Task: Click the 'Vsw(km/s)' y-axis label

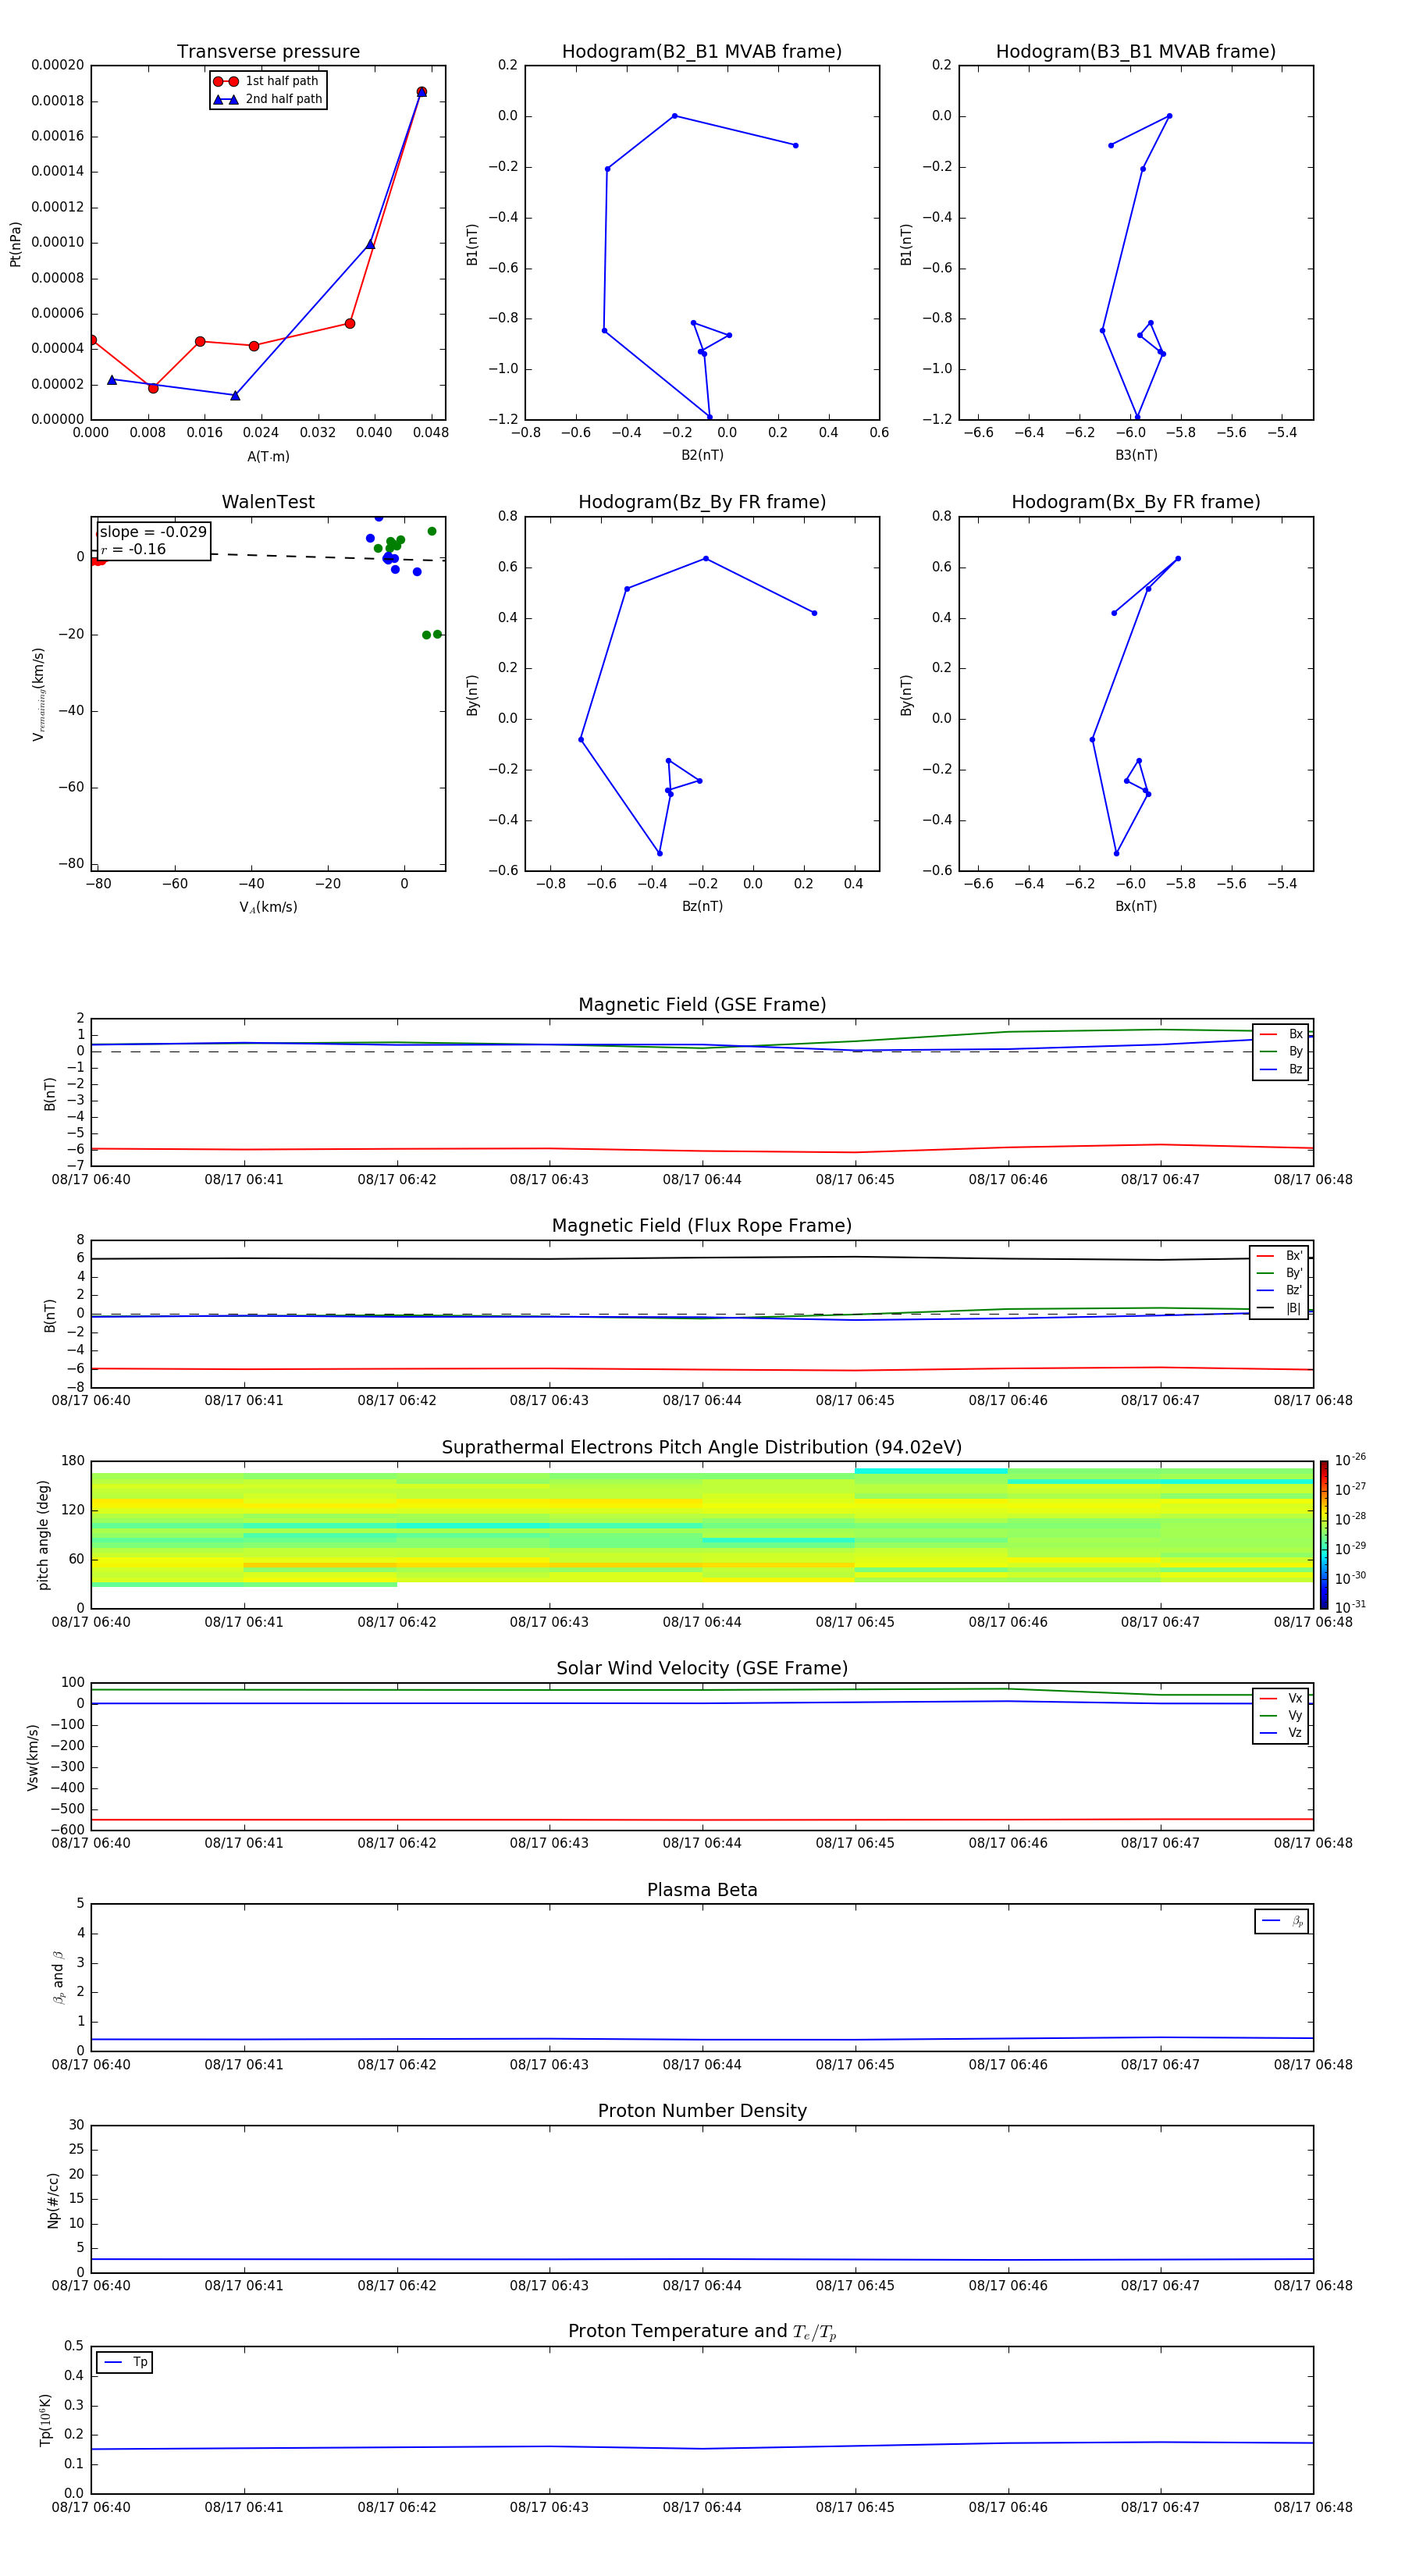Action: pos(32,1757)
